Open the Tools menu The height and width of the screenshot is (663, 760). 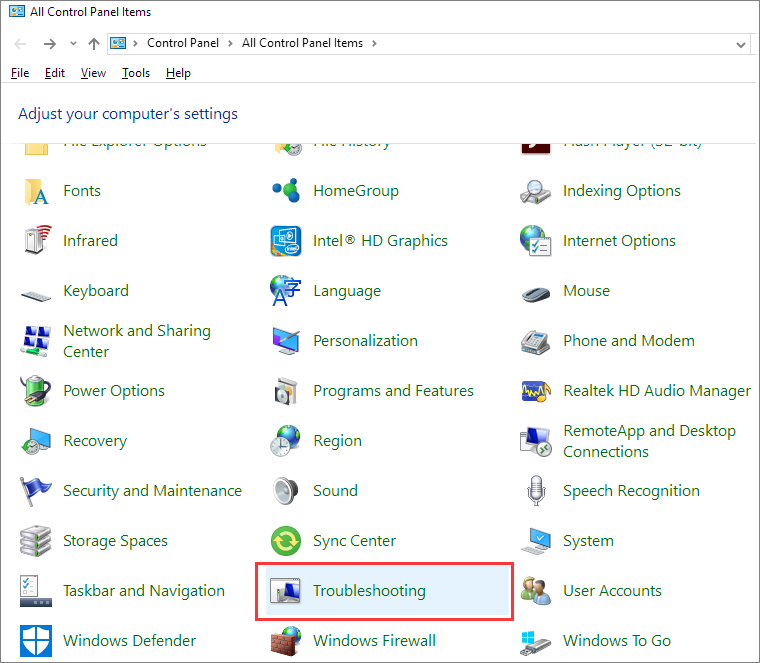[x=136, y=73]
